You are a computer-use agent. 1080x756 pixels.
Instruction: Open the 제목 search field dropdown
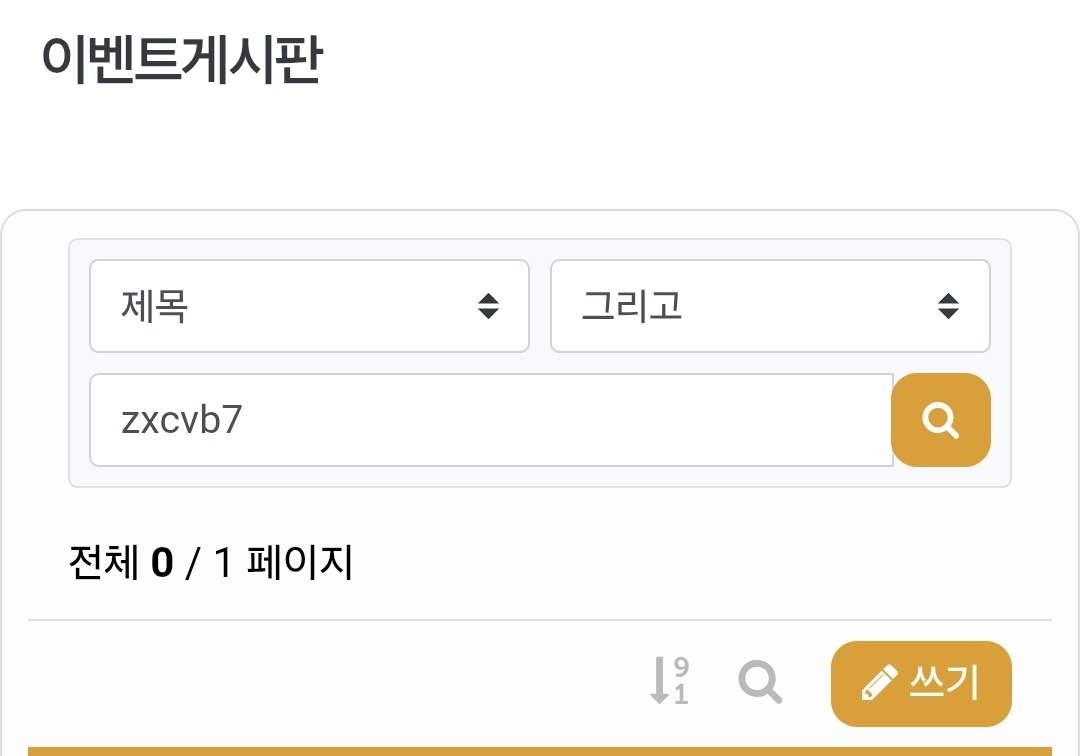[309, 306]
